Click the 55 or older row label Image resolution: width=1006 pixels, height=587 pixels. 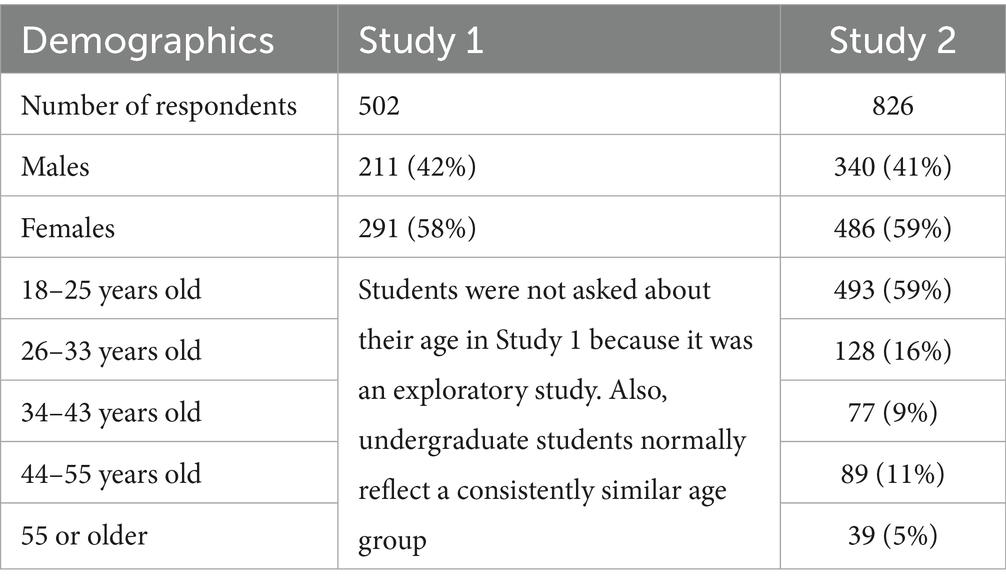(x=84, y=535)
